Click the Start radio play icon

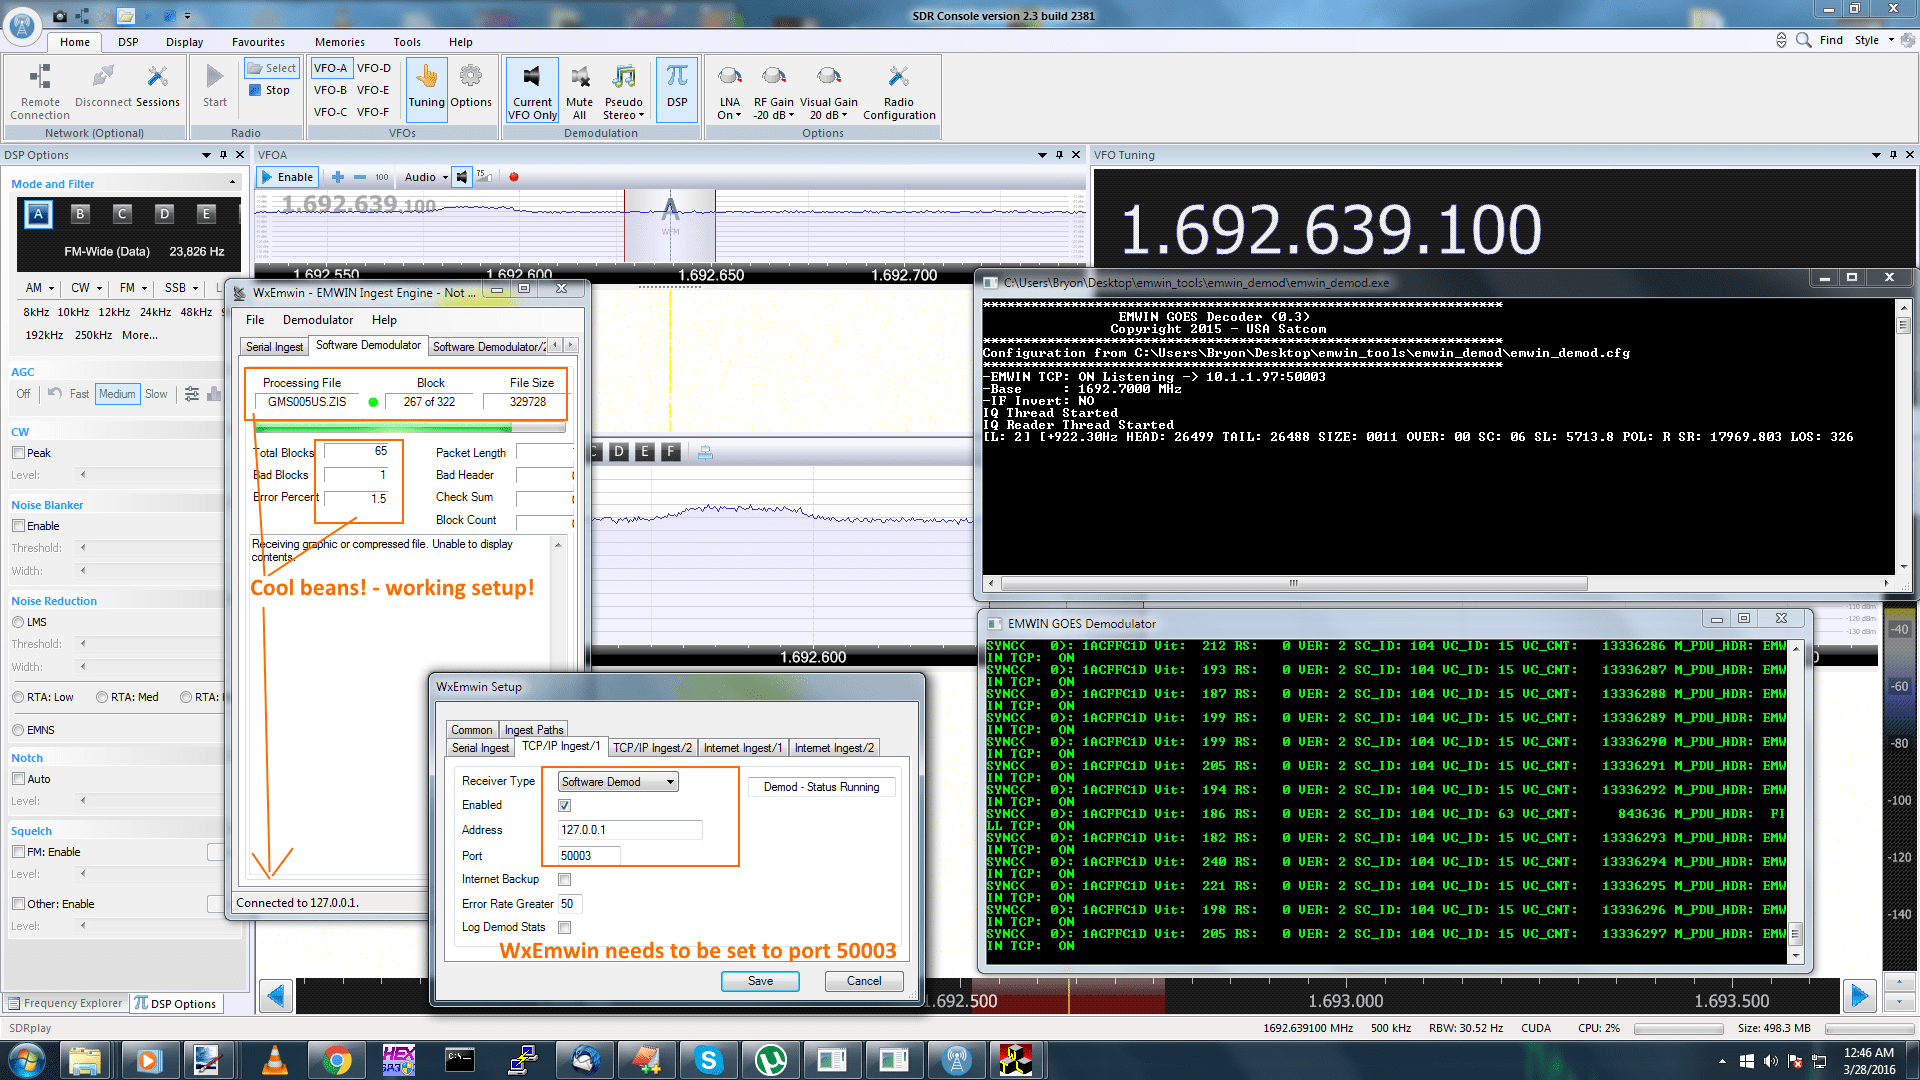pyautogui.click(x=214, y=85)
